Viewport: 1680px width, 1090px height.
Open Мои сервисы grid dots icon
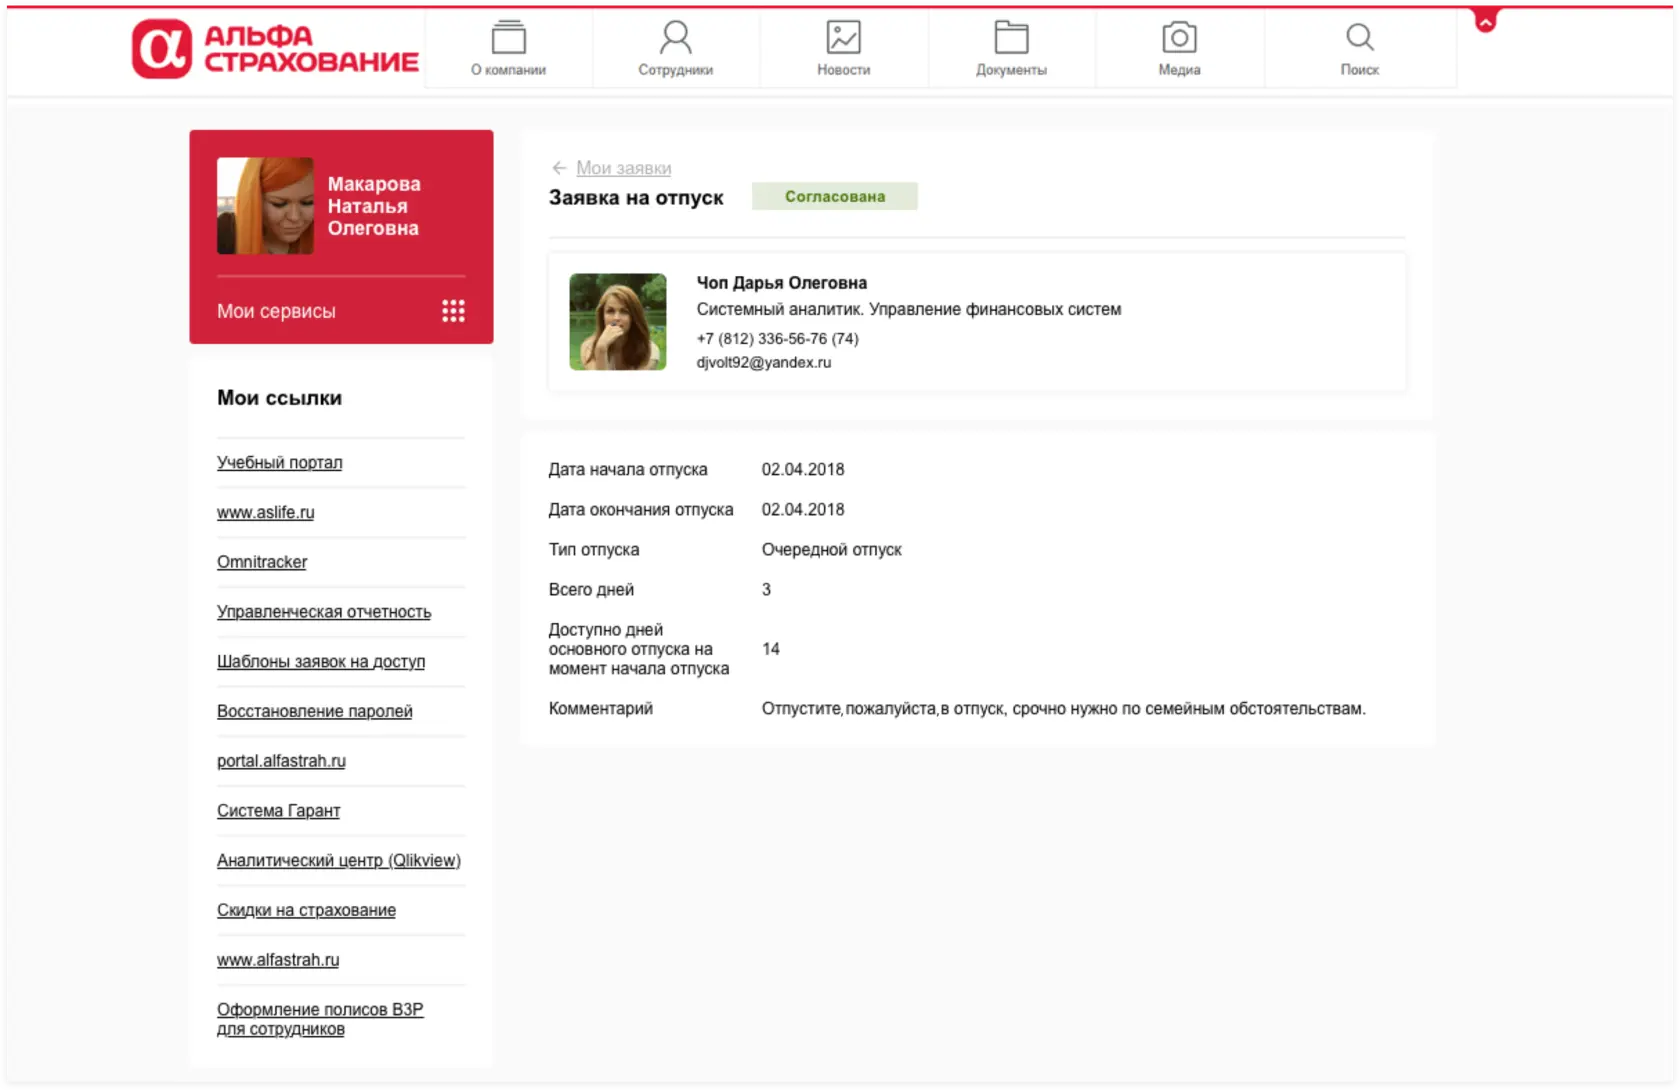(453, 311)
